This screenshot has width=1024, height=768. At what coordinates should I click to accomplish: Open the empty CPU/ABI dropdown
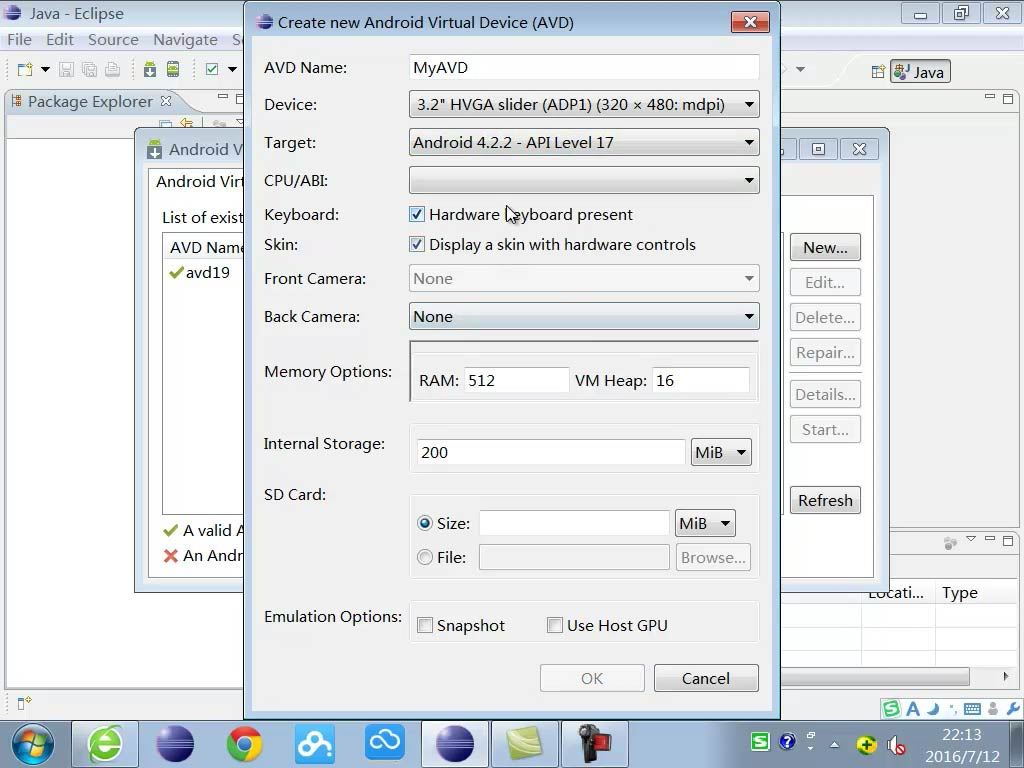tap(584, 180)
